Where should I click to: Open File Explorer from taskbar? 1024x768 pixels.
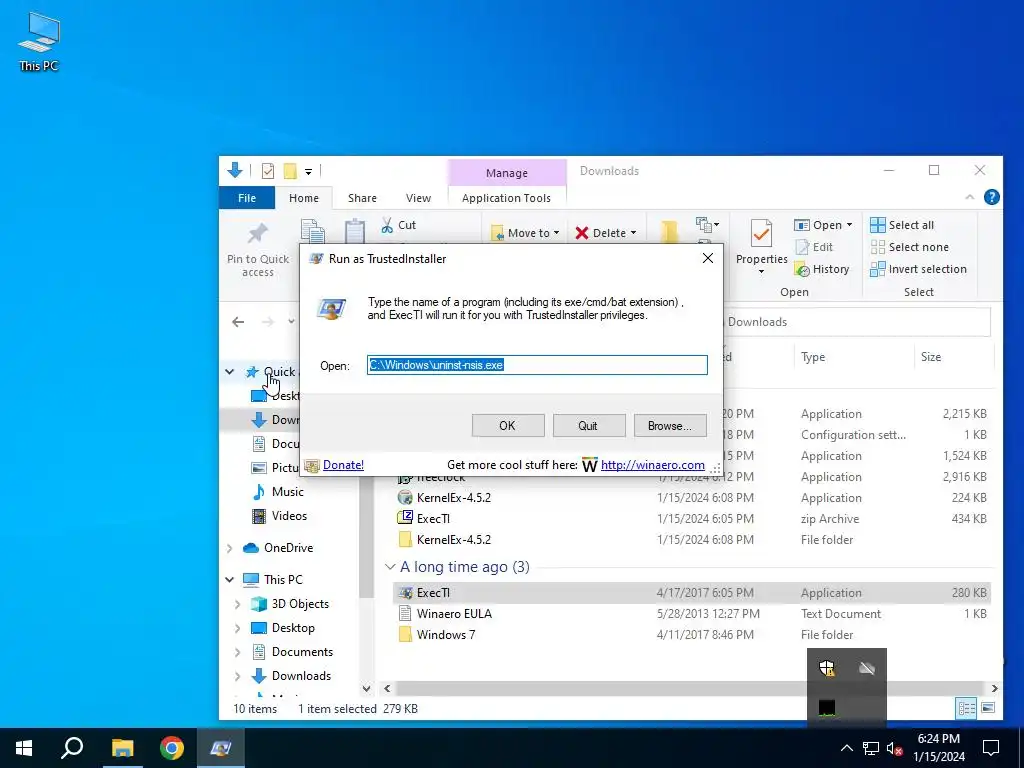click(122, 748)
